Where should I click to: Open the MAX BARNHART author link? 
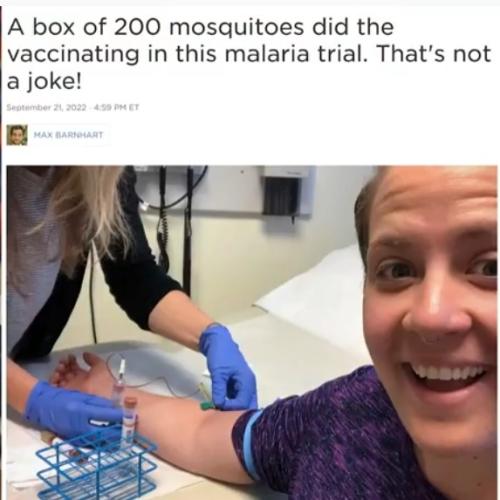68,135
